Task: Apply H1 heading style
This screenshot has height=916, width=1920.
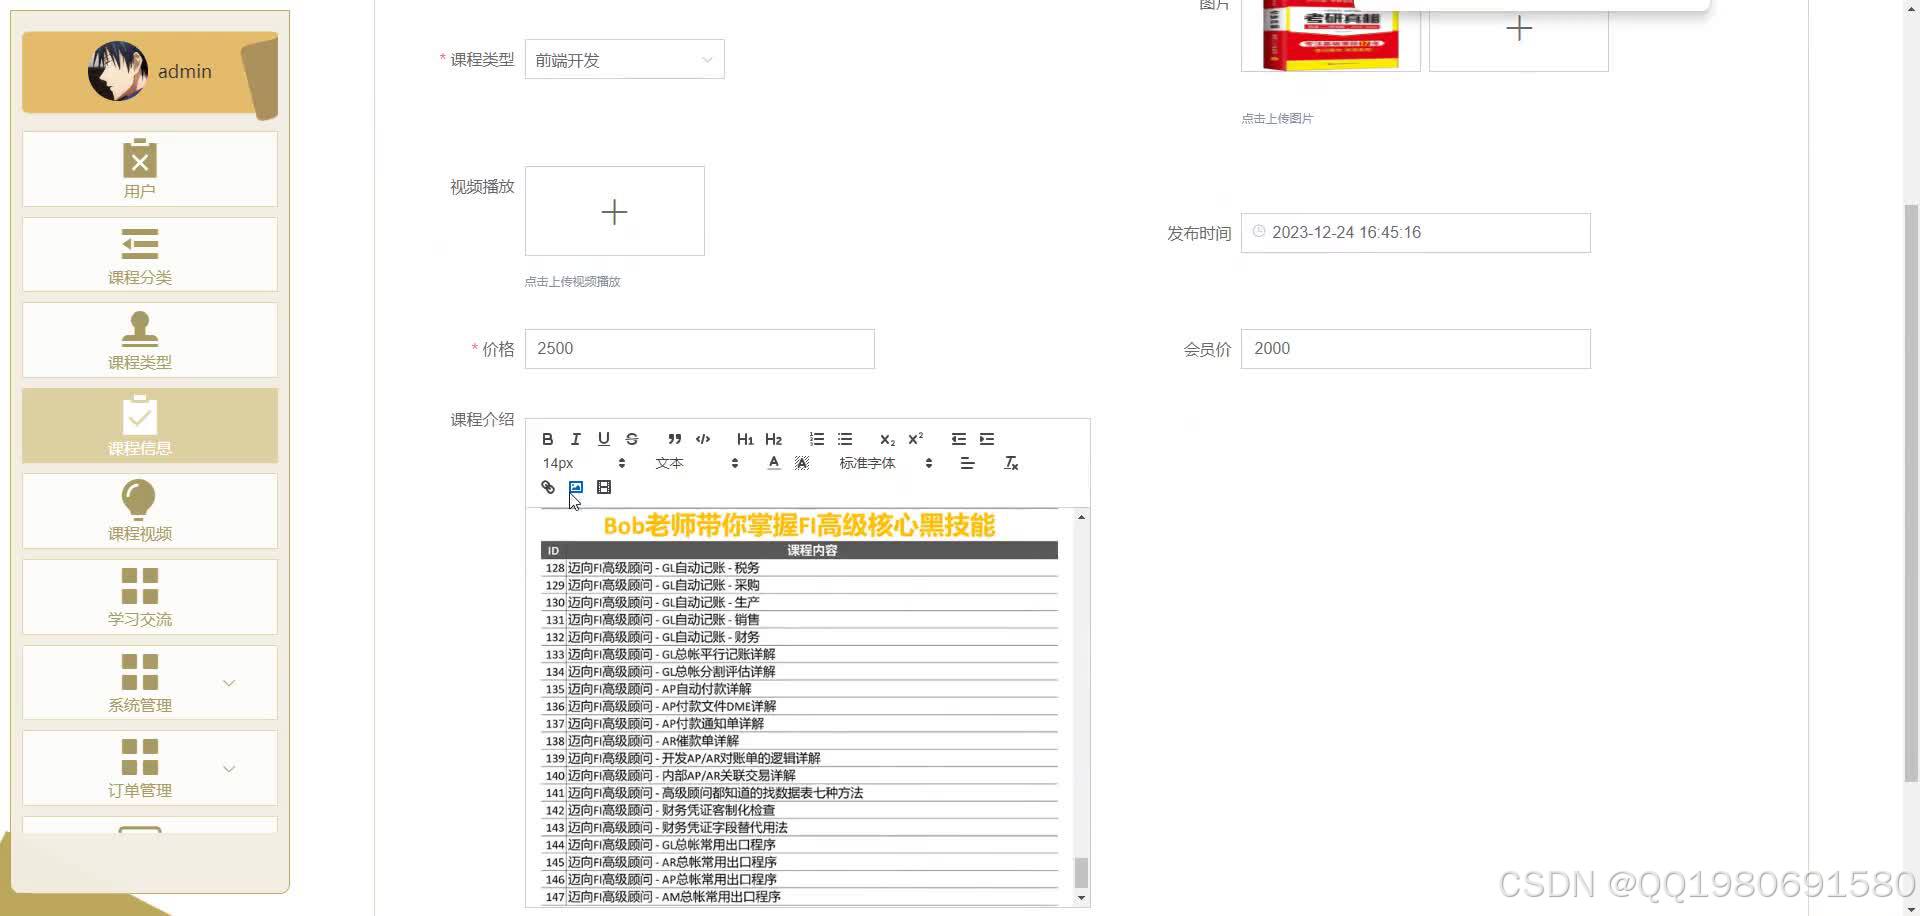Action: (x=745, y=438)
